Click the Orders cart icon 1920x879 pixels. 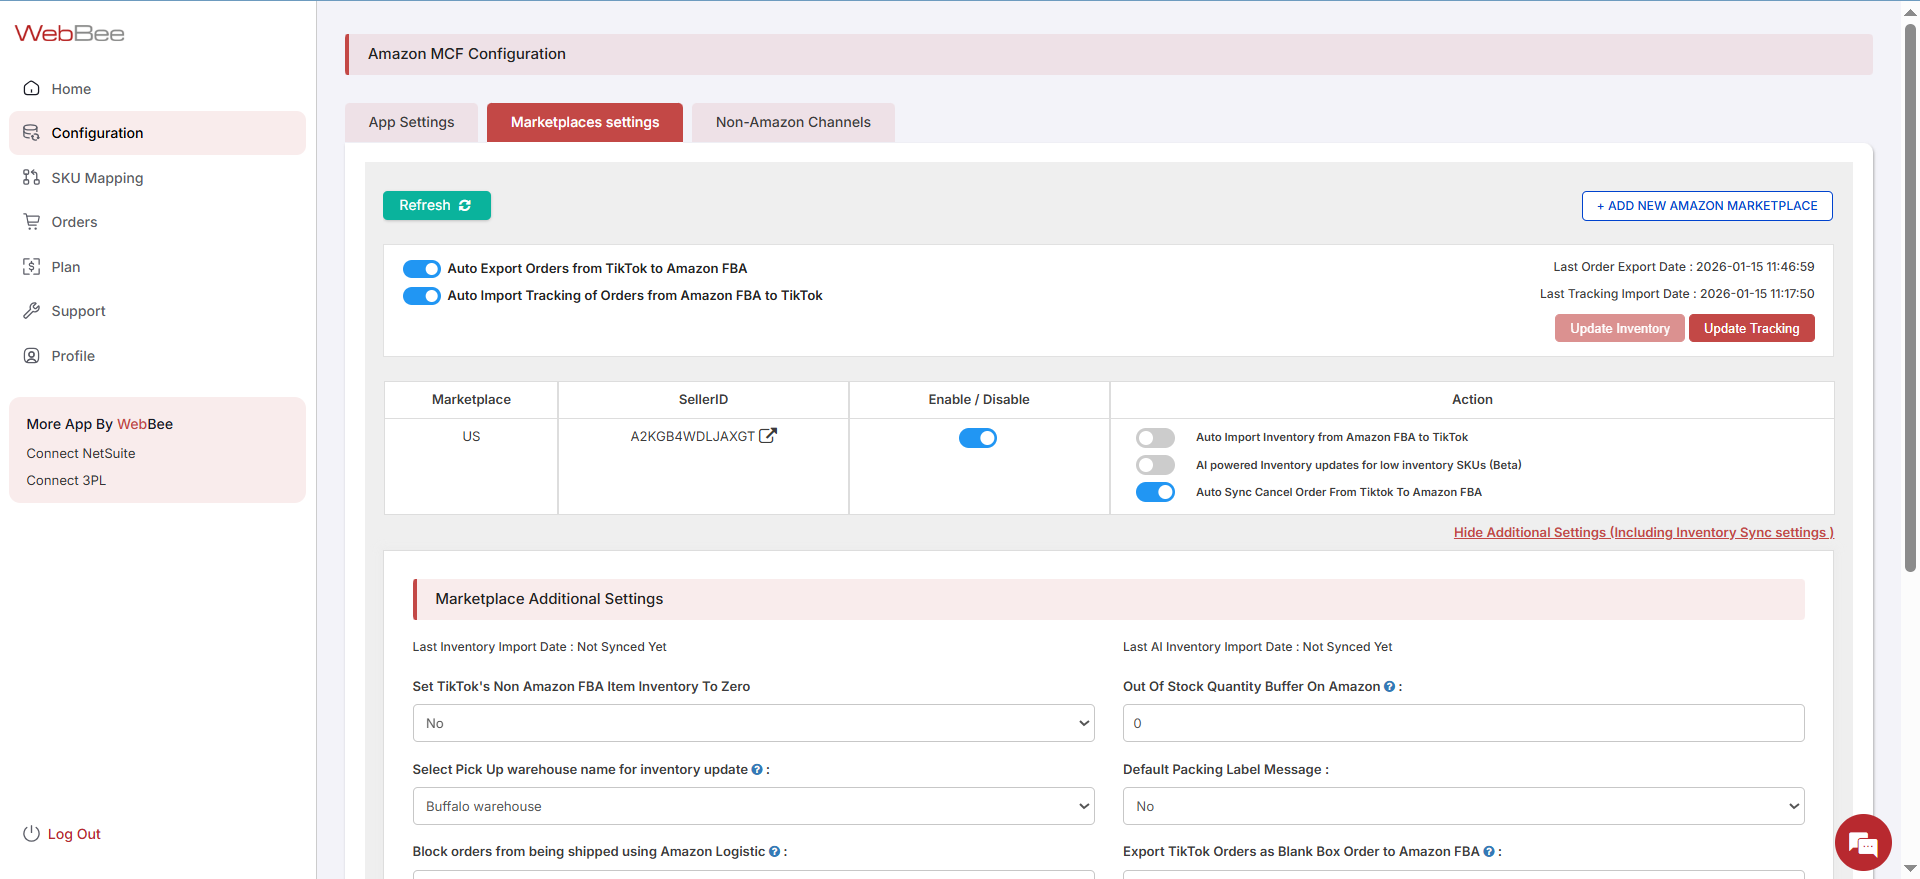click(x=32, y=222)
